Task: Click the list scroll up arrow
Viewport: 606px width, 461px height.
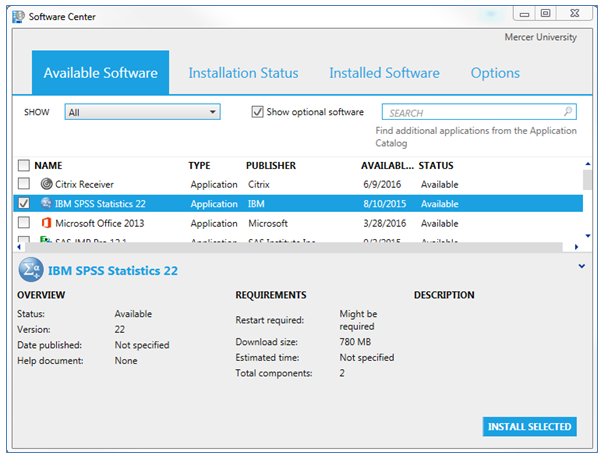Action: click(x=587, y=164)
